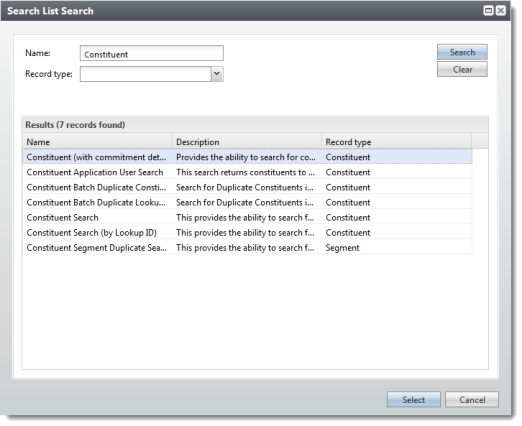Click the Cancel button
The height and width of the screenshot is (426, 522).
tap(472, 399)
